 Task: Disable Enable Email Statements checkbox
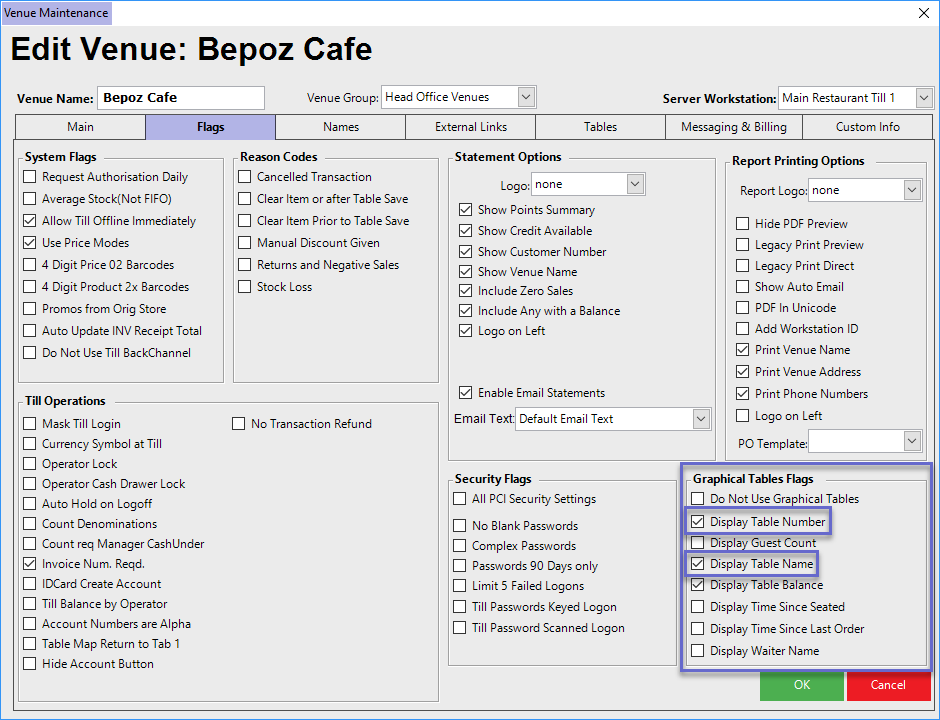coord(465,393)
